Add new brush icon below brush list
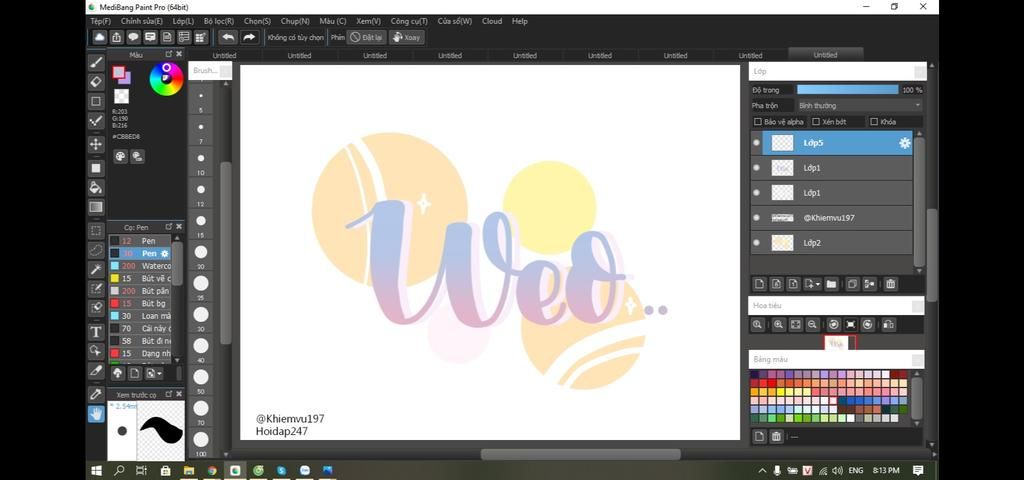 (x=135, y=373)
